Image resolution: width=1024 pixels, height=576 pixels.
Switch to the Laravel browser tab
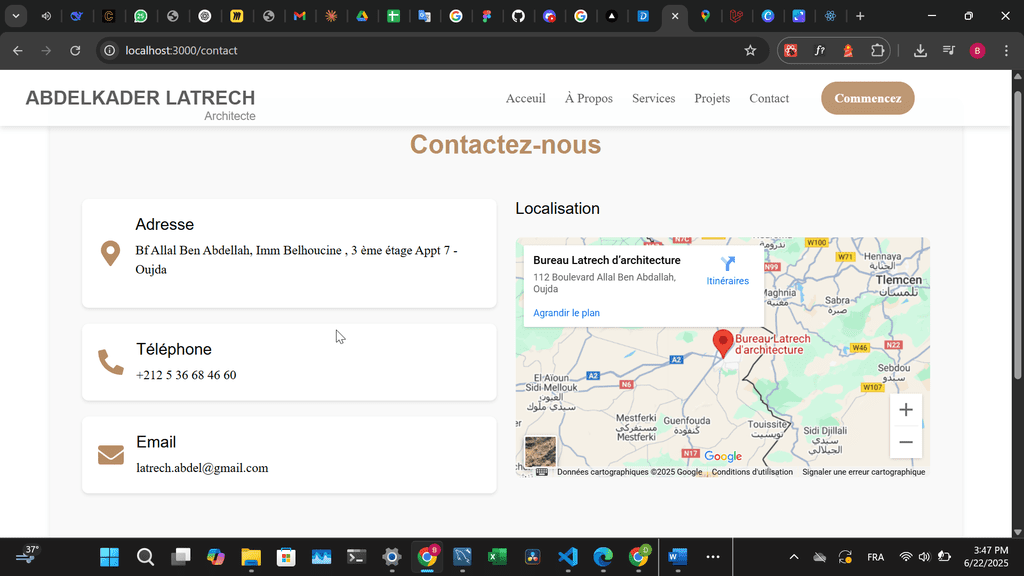click(737, 16)
